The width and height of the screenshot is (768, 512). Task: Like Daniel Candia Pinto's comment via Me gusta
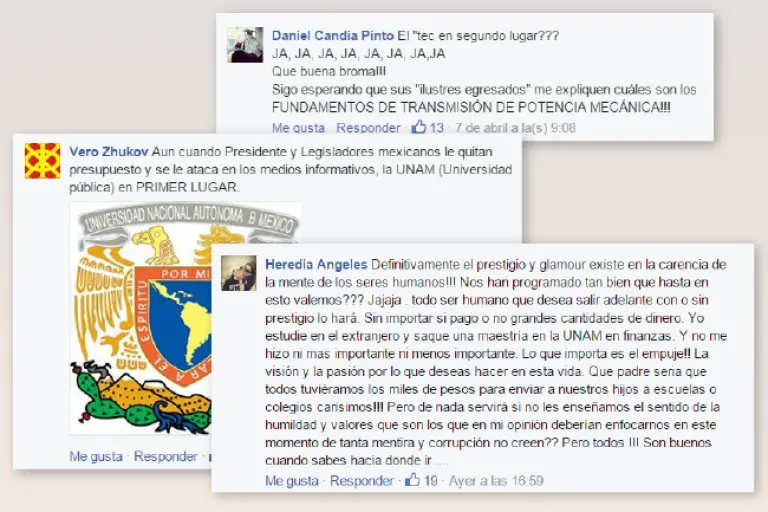tap(298, 128)
